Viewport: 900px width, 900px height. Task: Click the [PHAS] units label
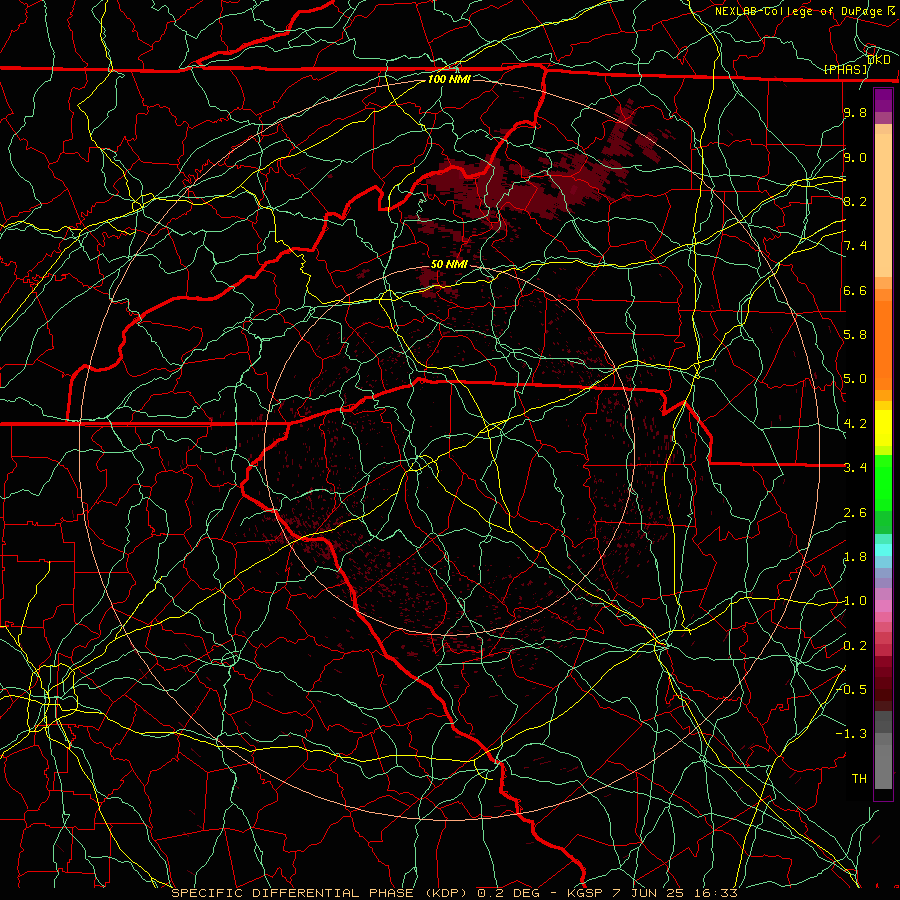846,69
